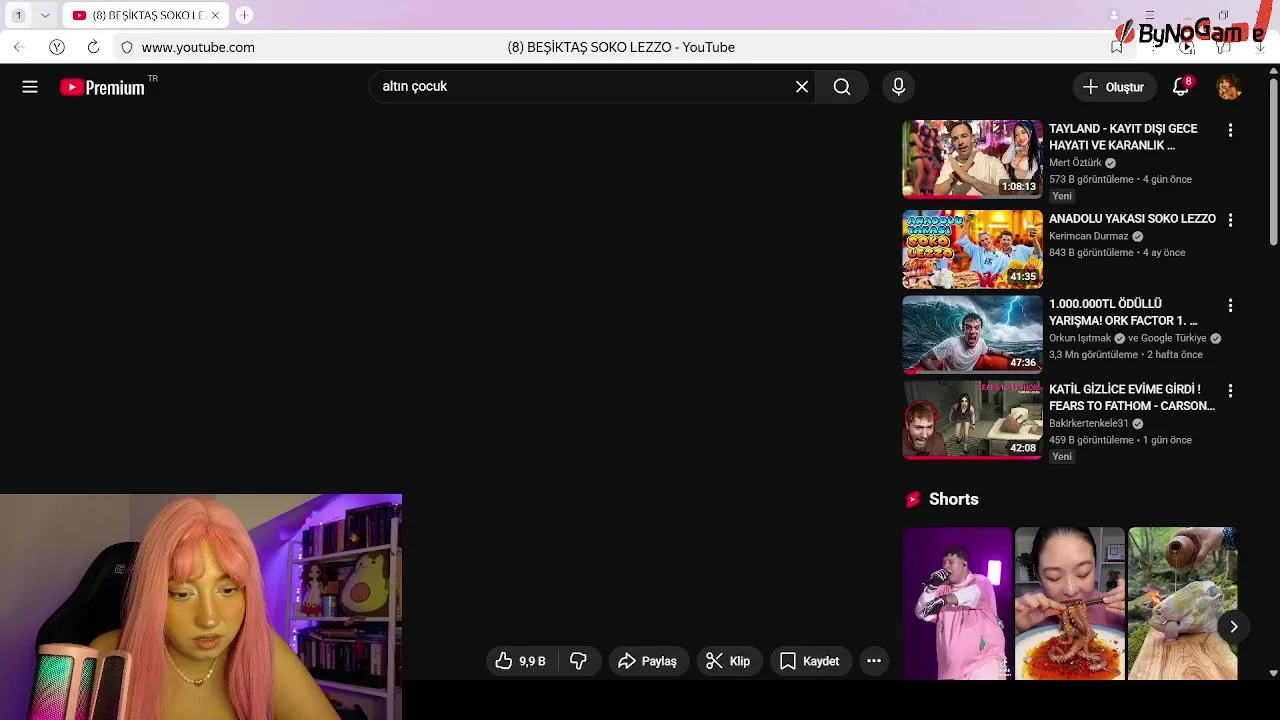Like the video showing 9,9 B
The height and width of the screenshot is (720, 1280).
tap(520, 661)
